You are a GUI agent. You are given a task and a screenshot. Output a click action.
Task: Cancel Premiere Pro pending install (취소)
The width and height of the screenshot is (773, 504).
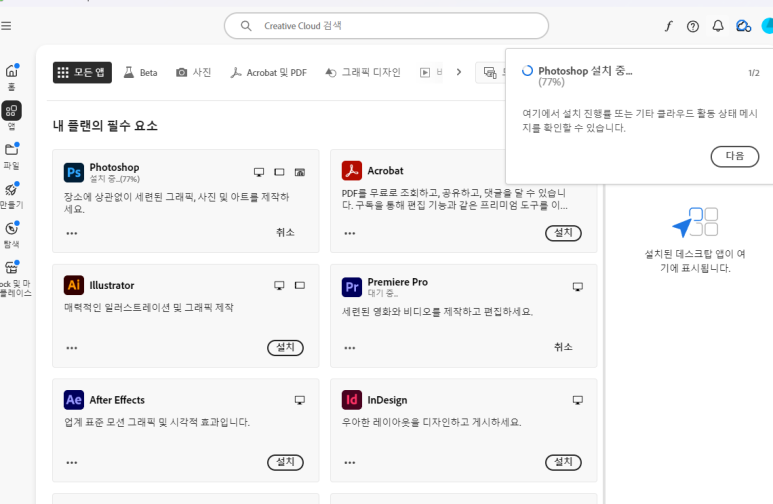pos(563,347)
